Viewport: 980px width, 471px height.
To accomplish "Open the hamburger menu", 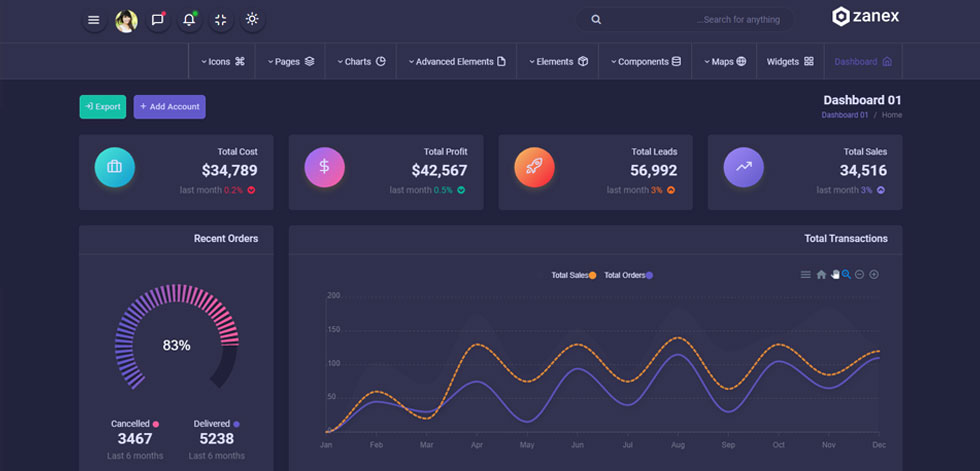I will [94, 20].
